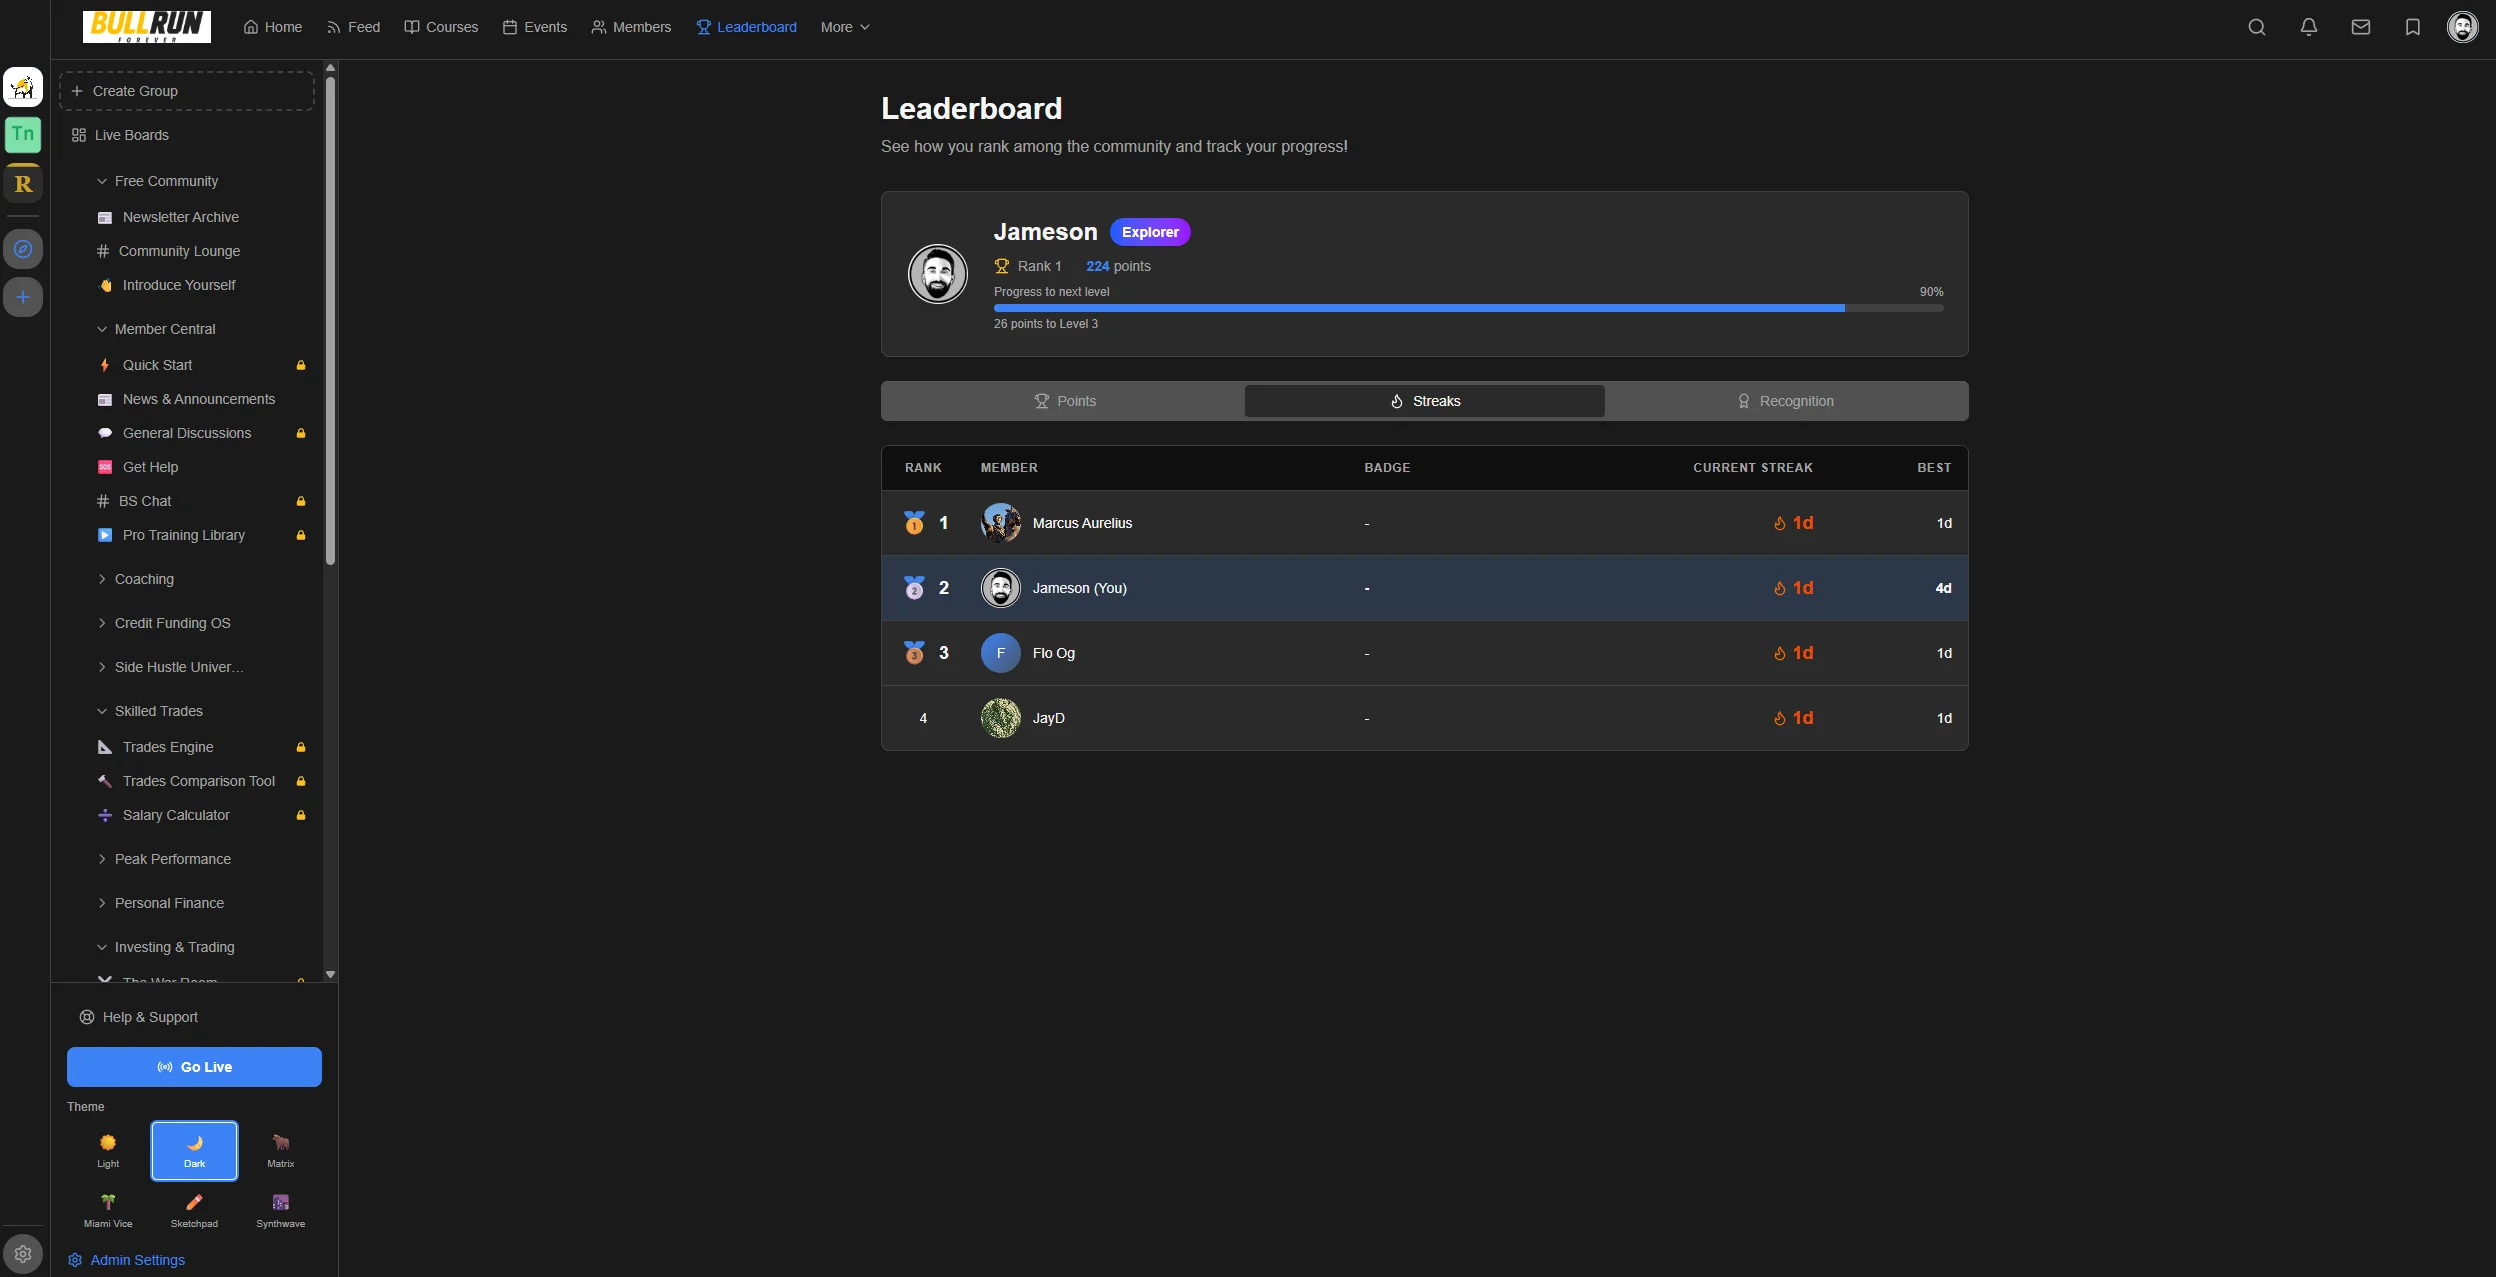2496x1277 pixels.
Task: Enable the Matrix theme
Action: coord(280,1151)
